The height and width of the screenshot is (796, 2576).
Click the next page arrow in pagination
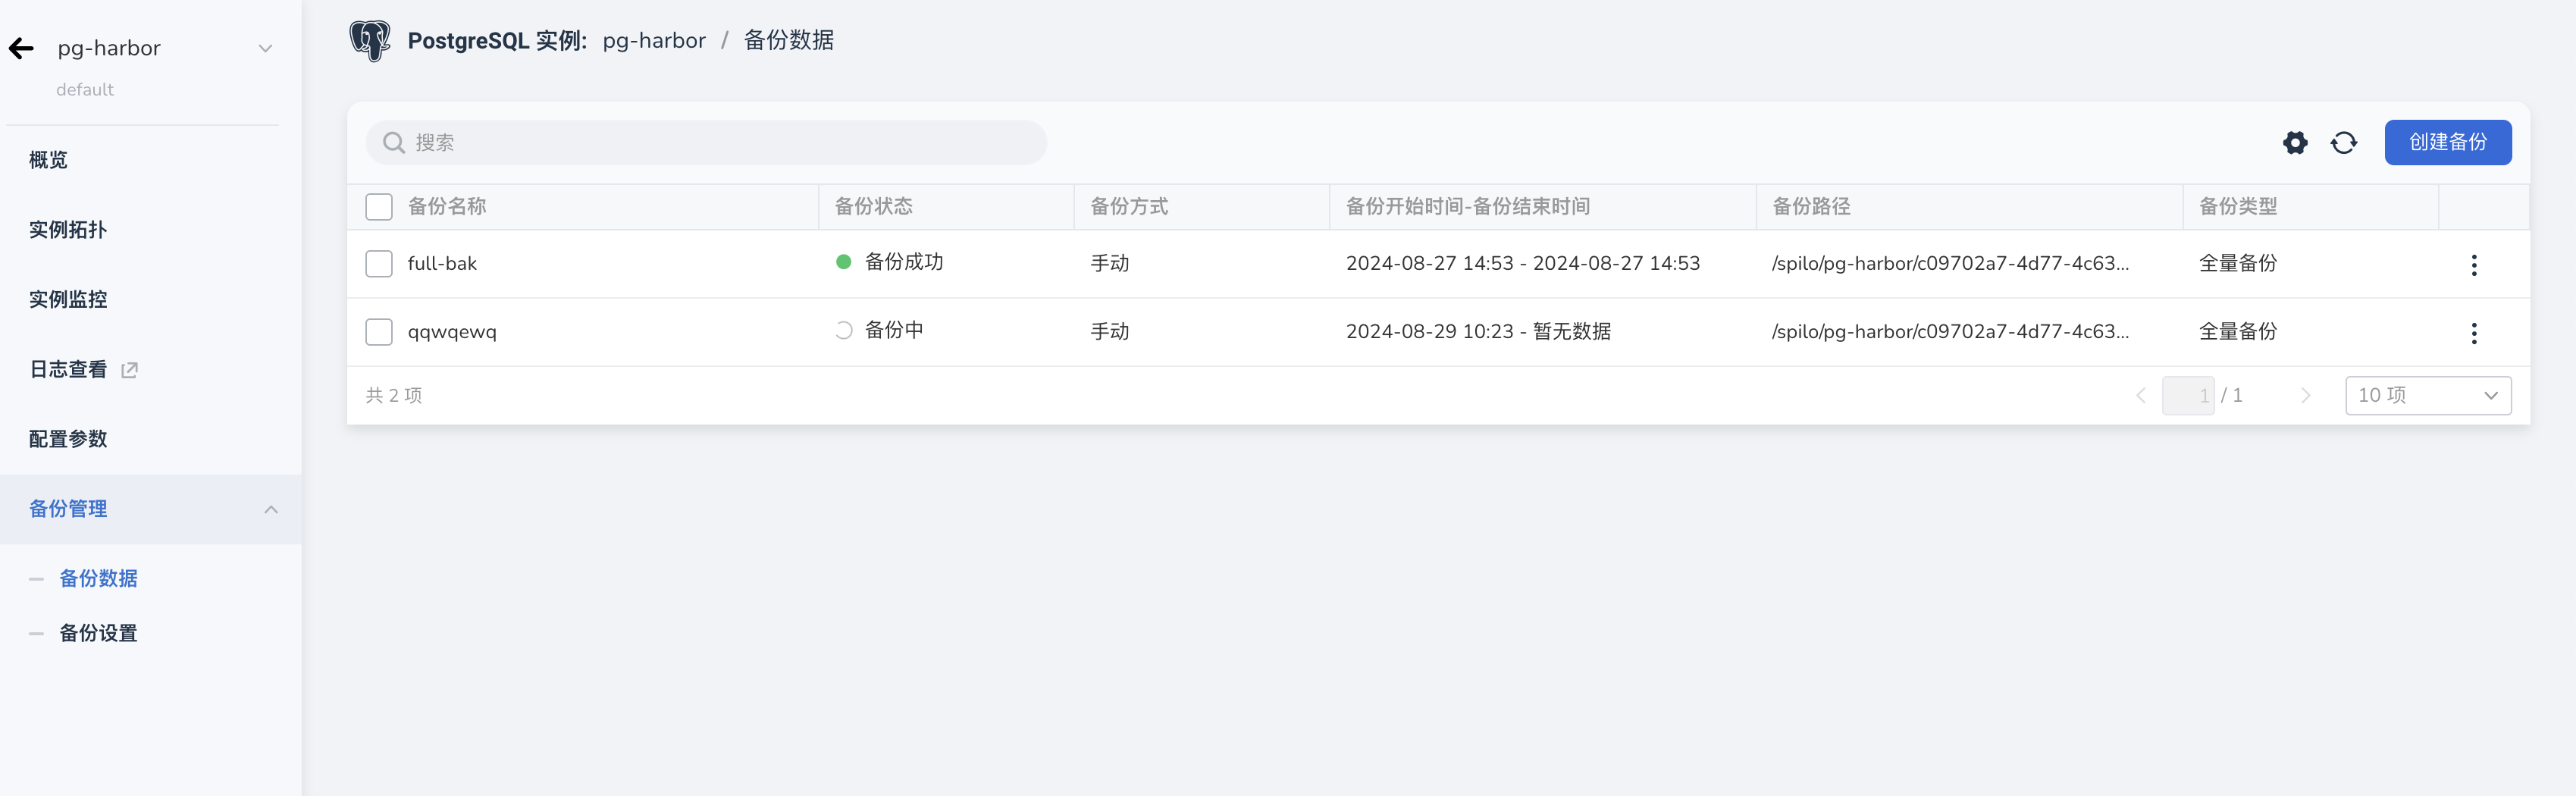pos(2306,395)
